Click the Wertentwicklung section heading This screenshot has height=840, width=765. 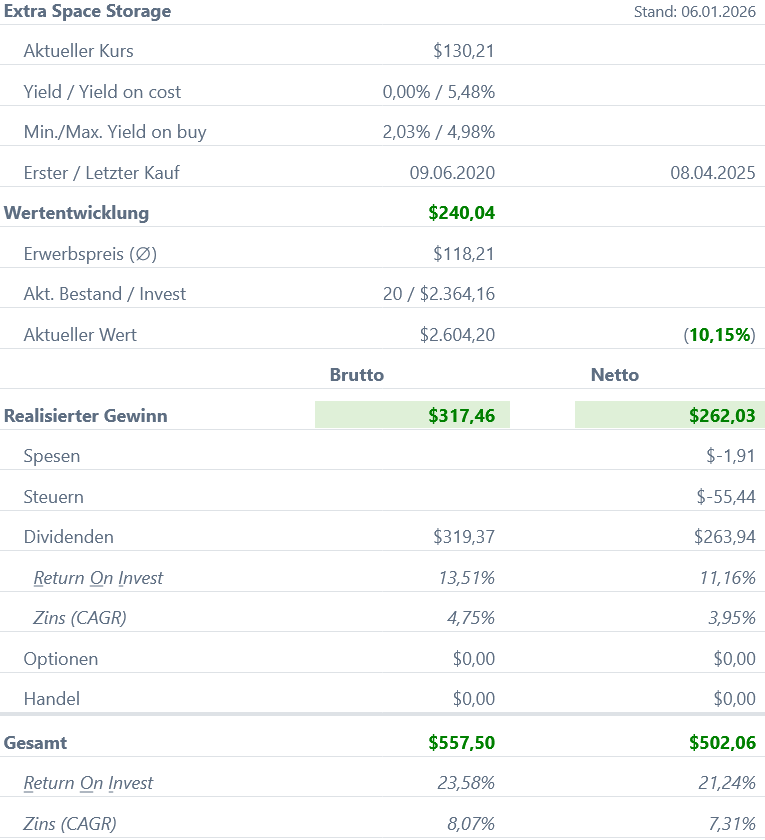[77, 213]
